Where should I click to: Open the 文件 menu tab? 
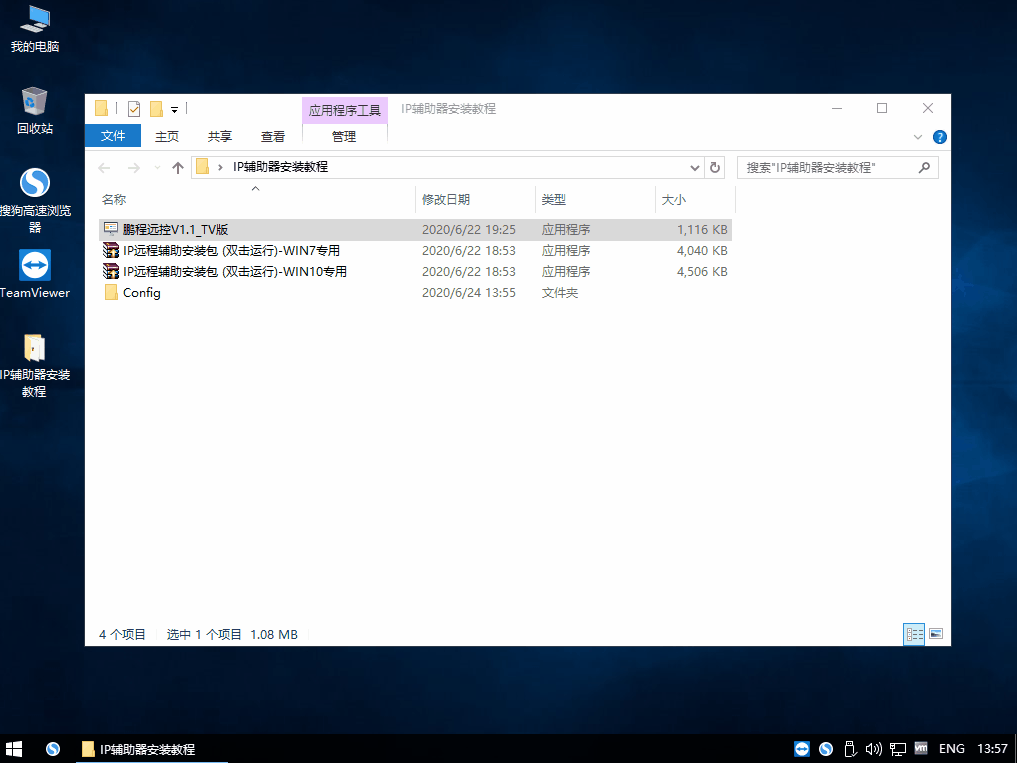113,136
